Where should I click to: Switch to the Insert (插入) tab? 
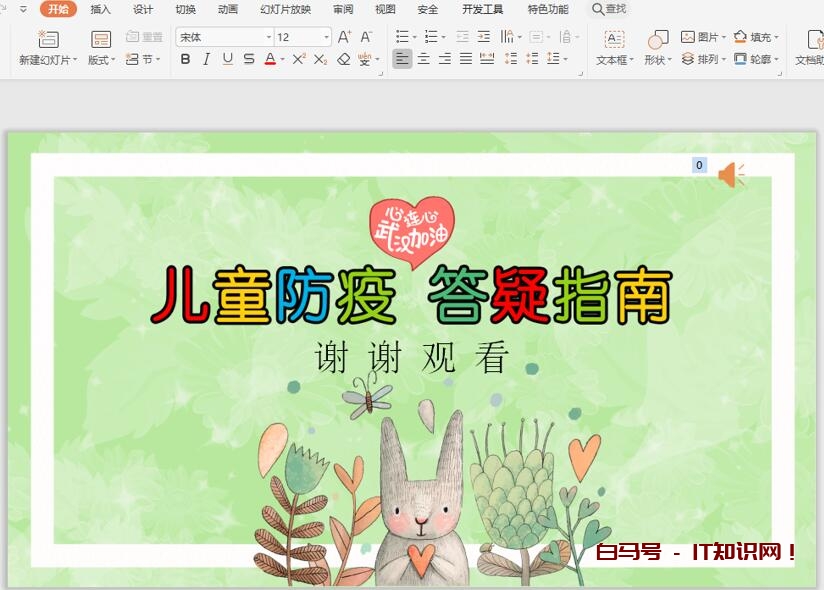[100, 9]
